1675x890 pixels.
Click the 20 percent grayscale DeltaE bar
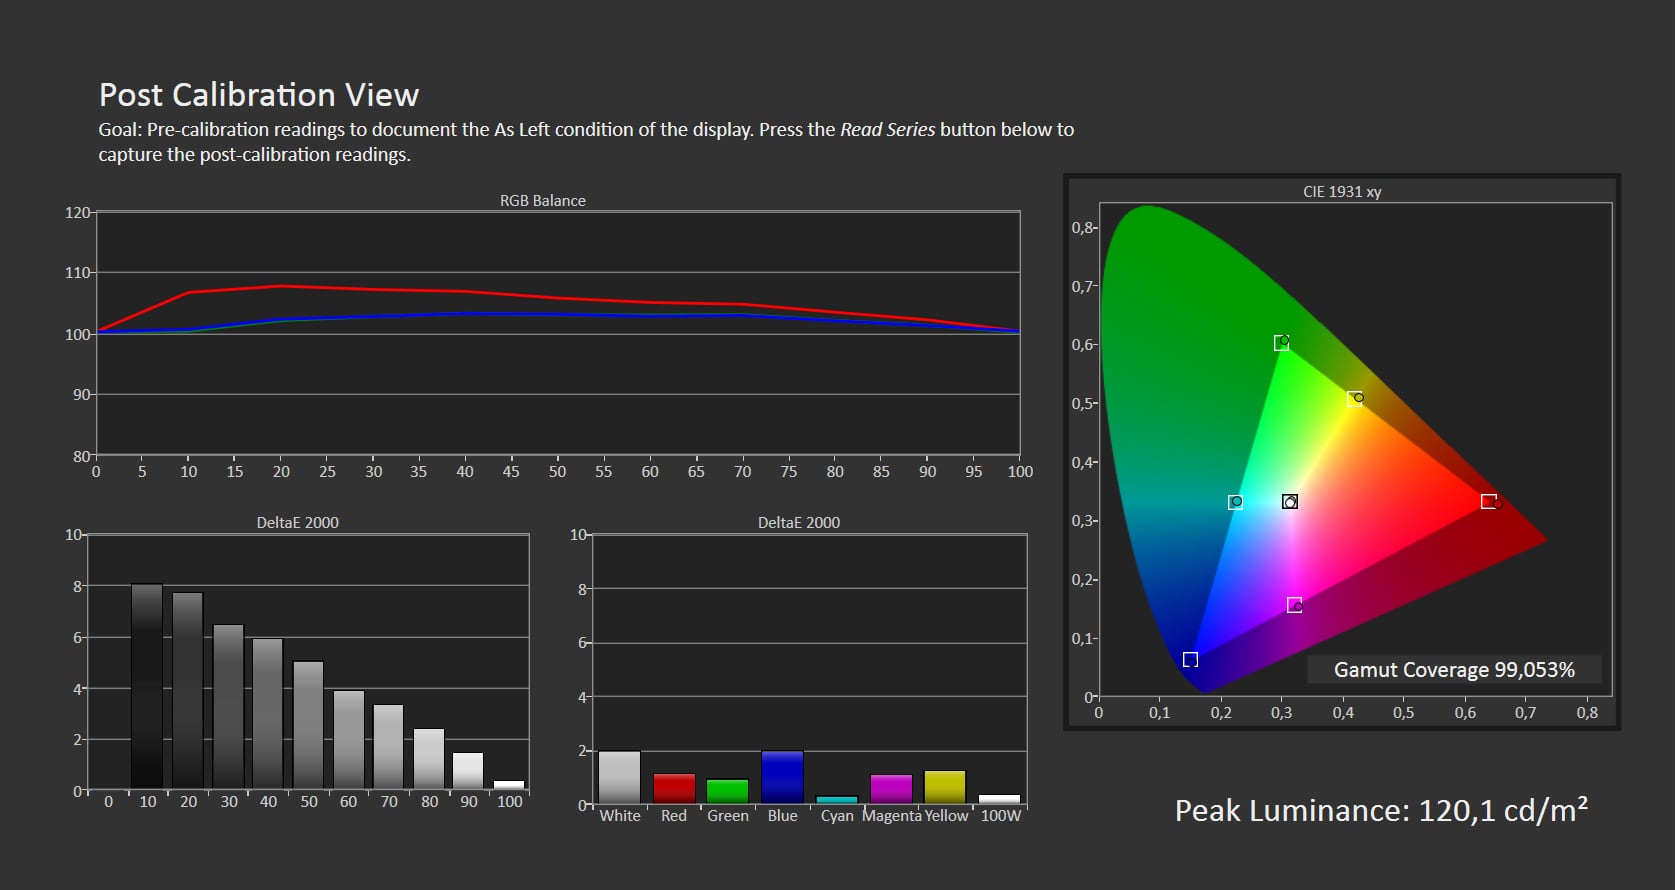click(x=188, y=691)
